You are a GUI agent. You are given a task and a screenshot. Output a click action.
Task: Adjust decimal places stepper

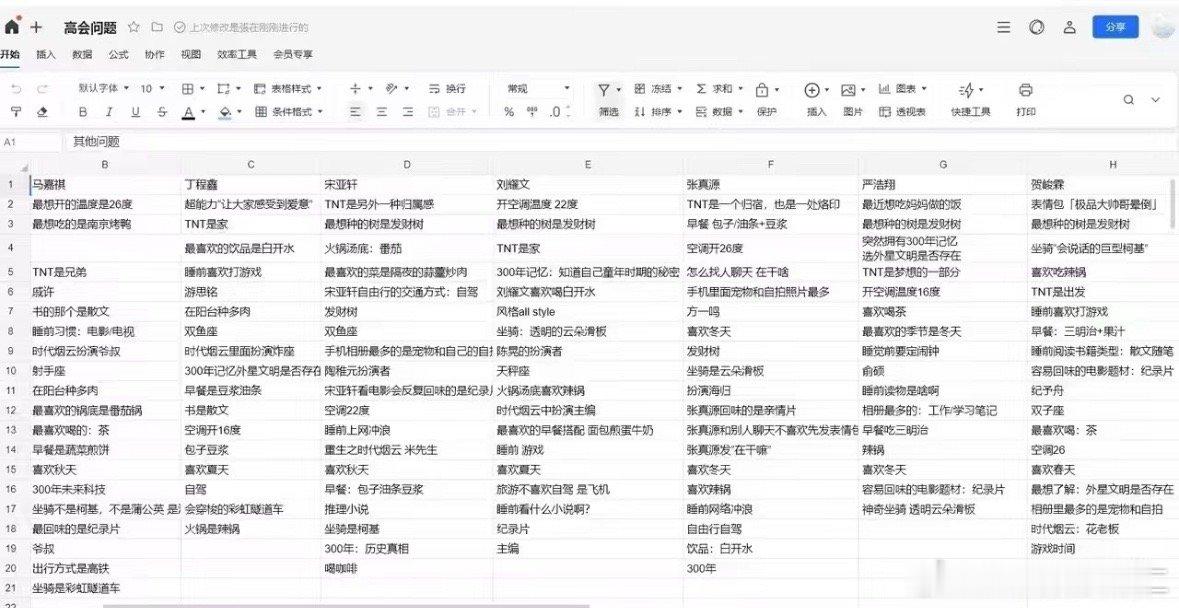point(559,111)
